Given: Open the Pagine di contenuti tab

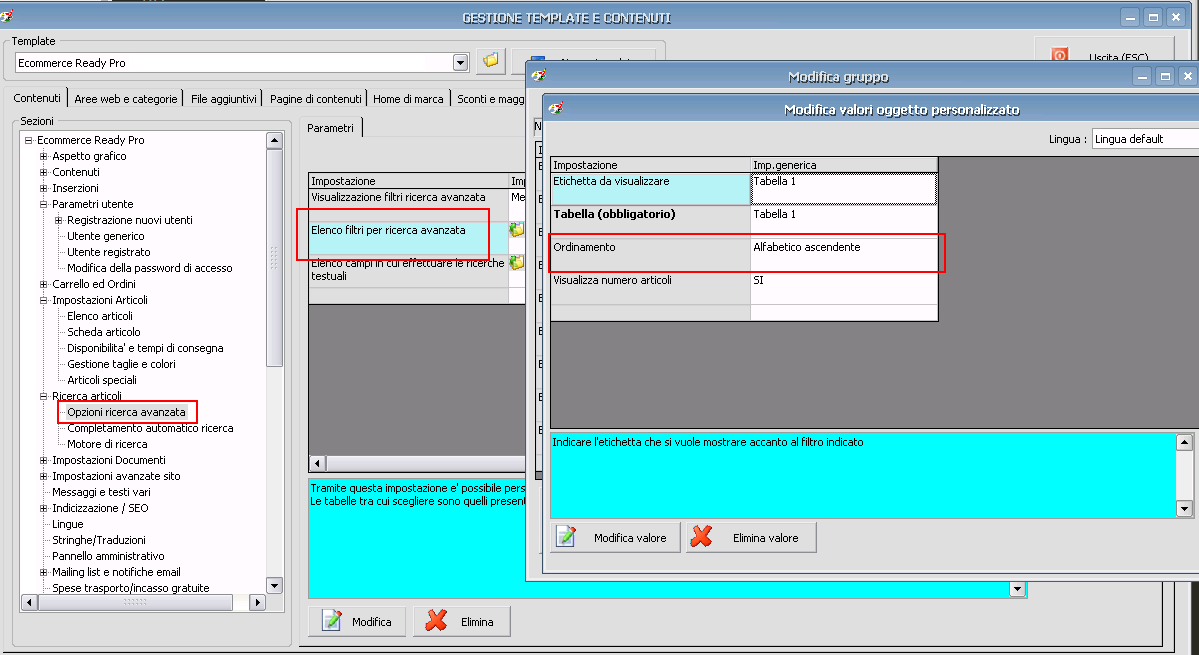Looking at the screenshot, I should 315,99.
